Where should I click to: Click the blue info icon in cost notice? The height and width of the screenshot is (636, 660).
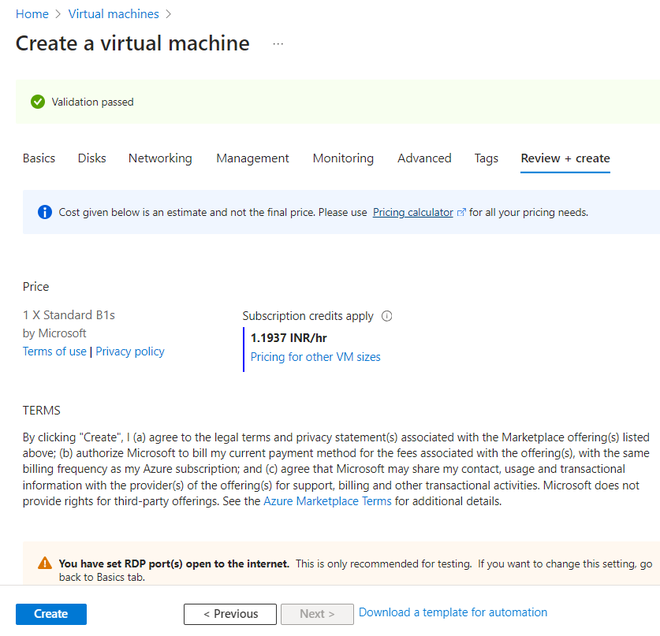click(45, 212)
